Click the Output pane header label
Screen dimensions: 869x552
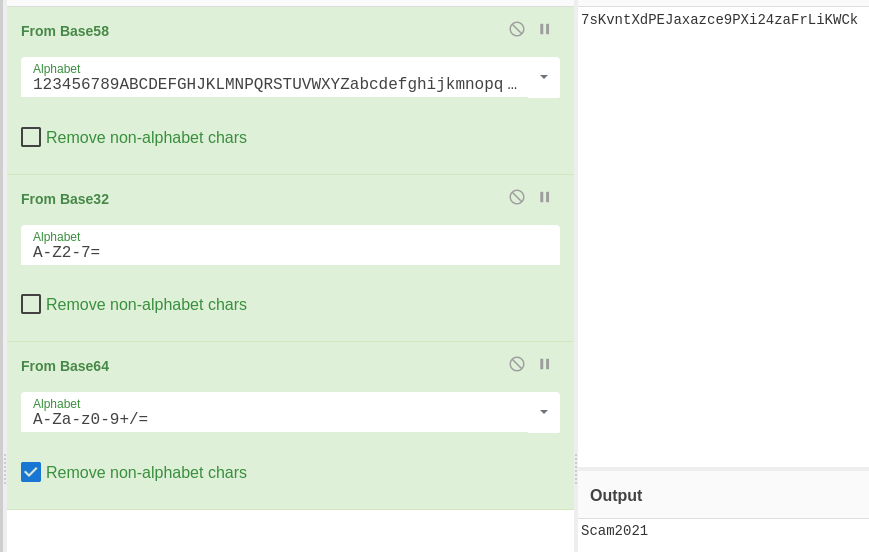point(616,496)
